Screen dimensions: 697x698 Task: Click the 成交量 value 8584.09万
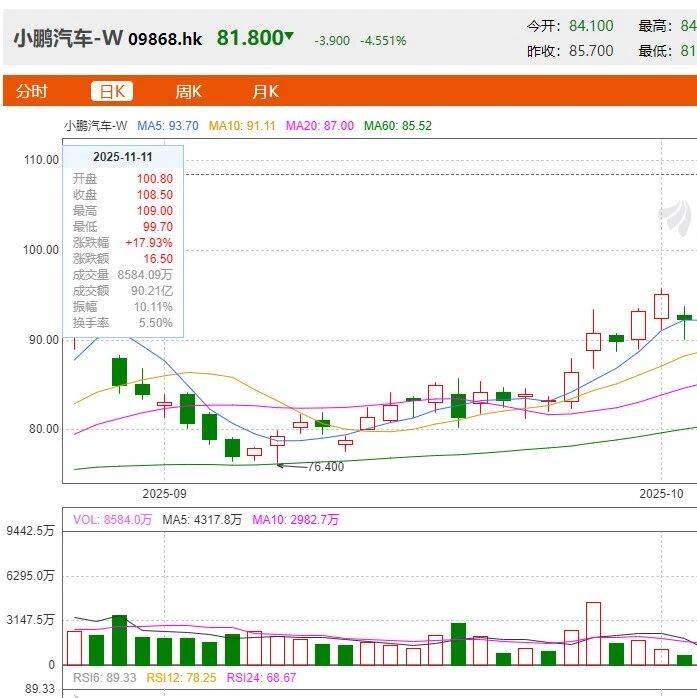click(145, 275)
